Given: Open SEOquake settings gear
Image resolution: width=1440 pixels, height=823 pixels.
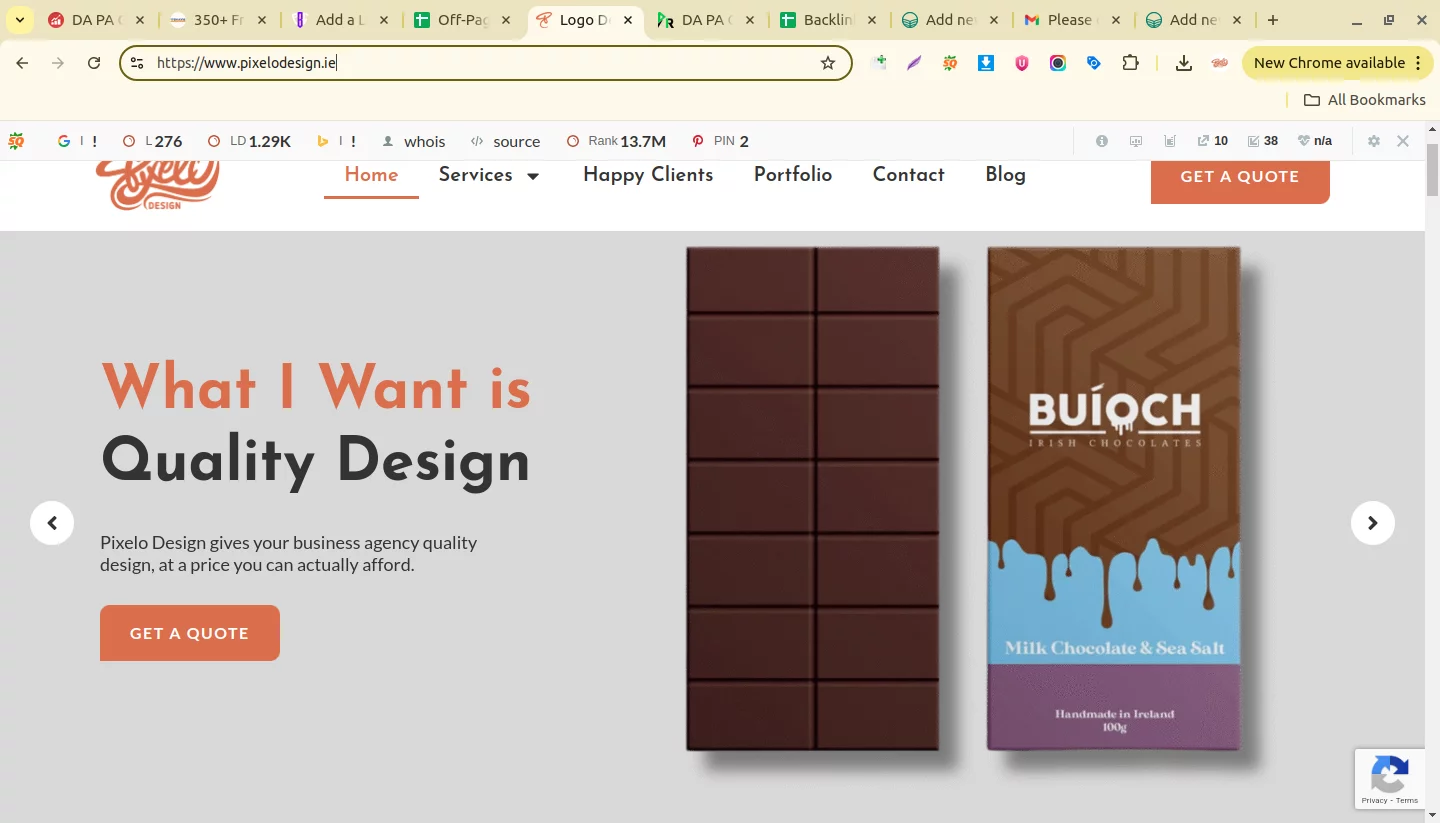Looking at the screenshot, I should coord(1374,141).
